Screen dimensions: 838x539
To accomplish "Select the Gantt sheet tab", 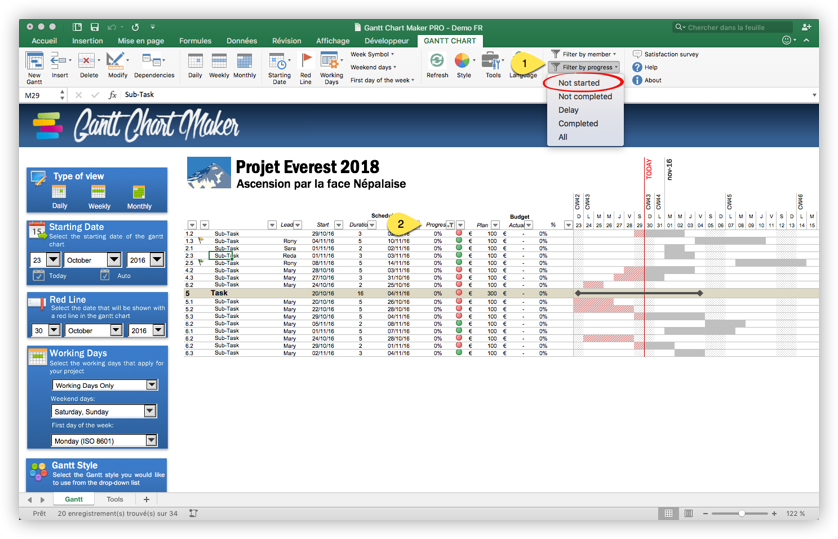I will click(x=74, y=499).
